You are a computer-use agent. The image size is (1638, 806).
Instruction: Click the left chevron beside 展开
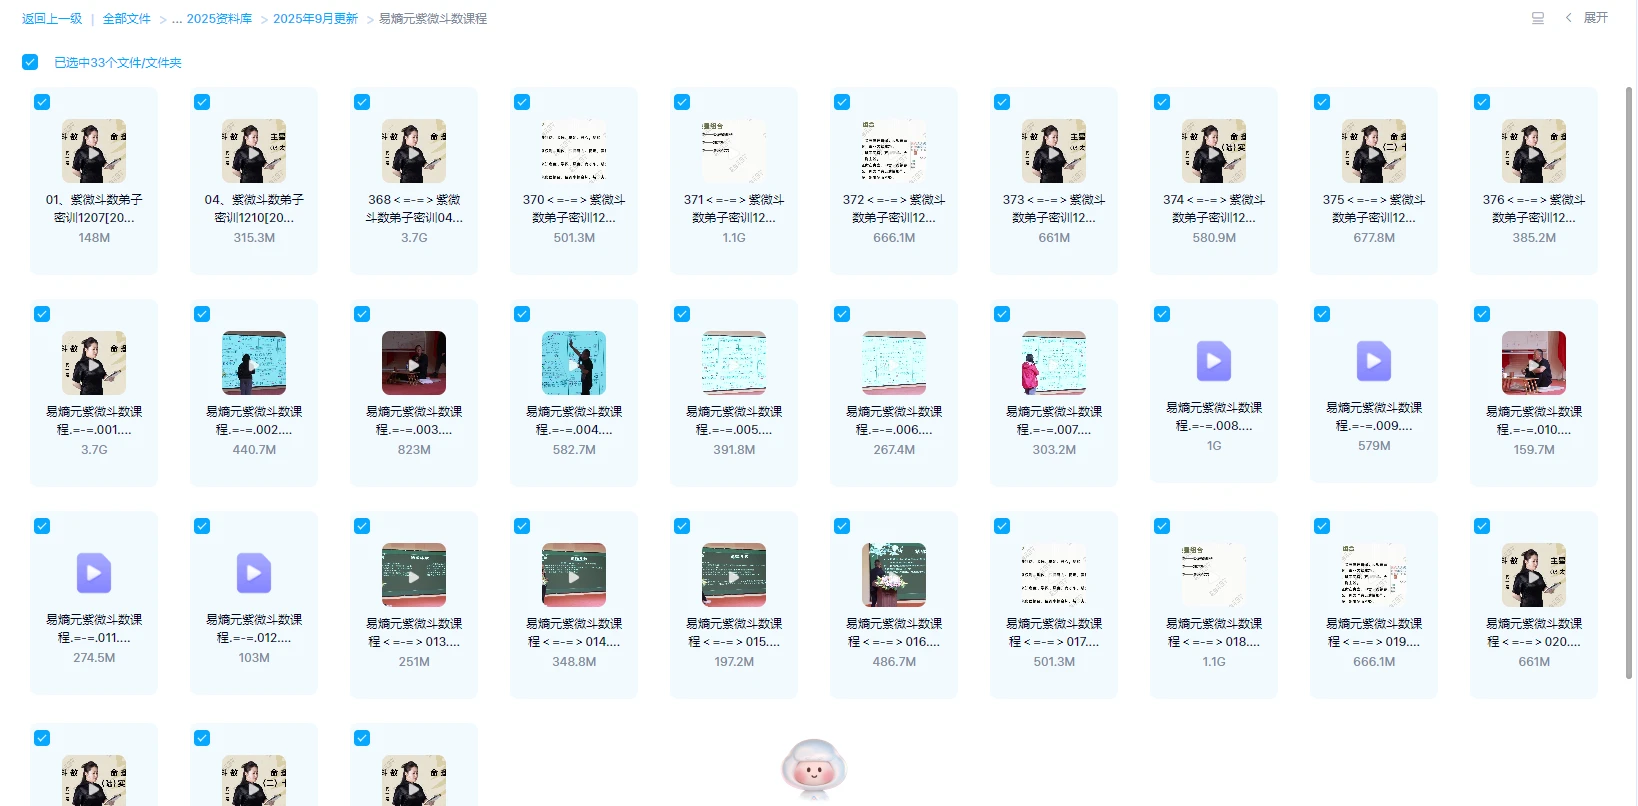pyautogui.click(x=1568, y=18)
